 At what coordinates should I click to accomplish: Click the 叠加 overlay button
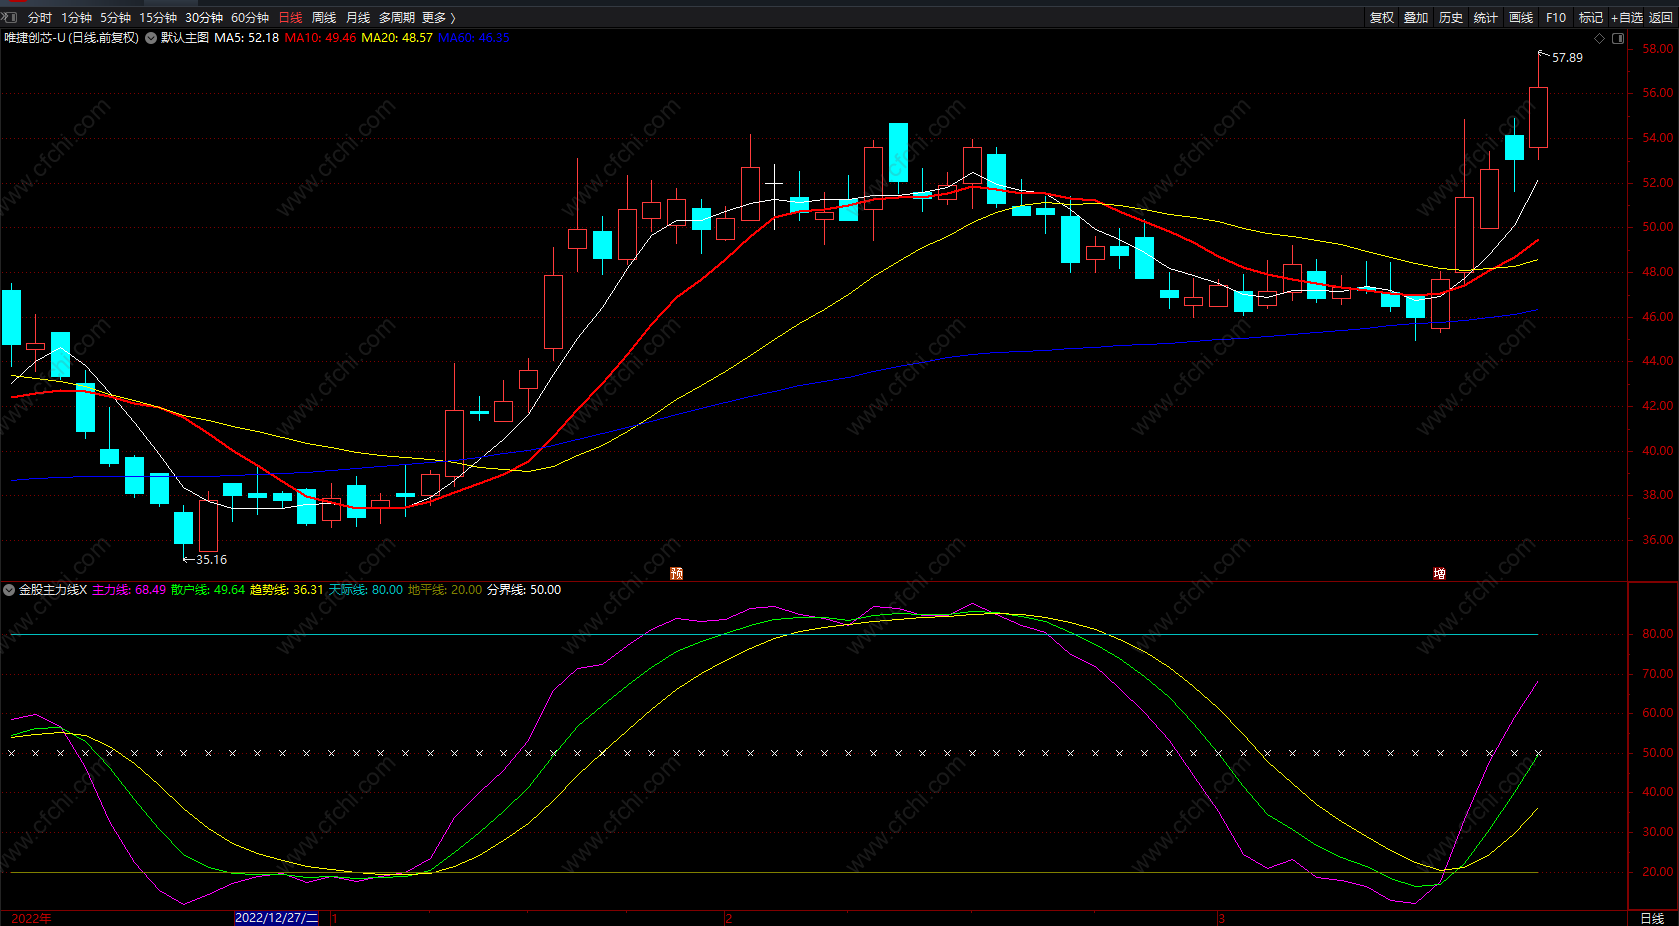pyautogui.click(x=1416, y=17)
